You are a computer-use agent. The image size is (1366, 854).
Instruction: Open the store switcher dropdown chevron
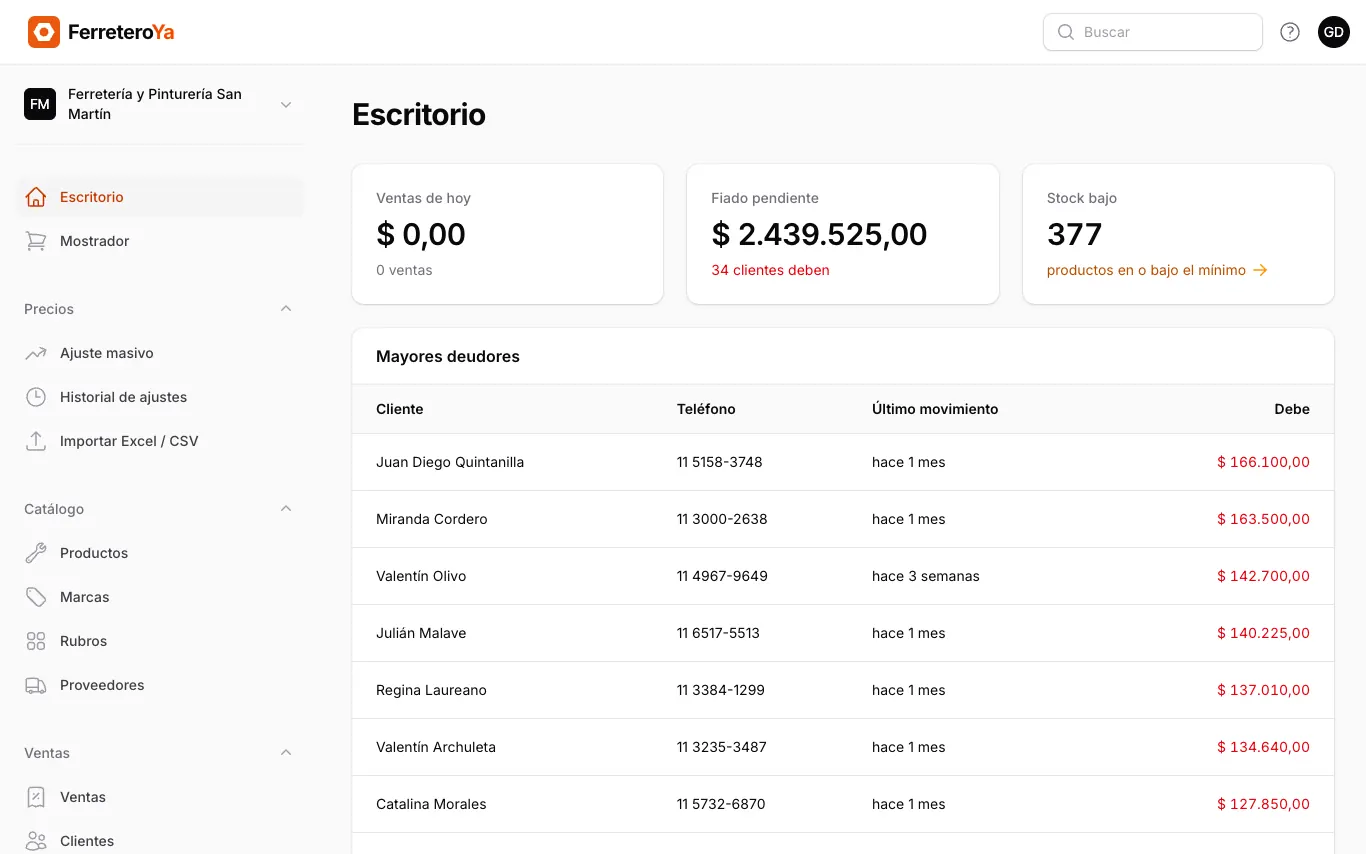(x=286, y=104)
